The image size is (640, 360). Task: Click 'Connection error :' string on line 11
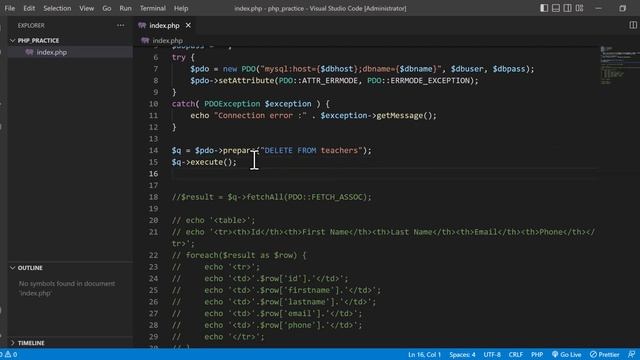(260, 116)
